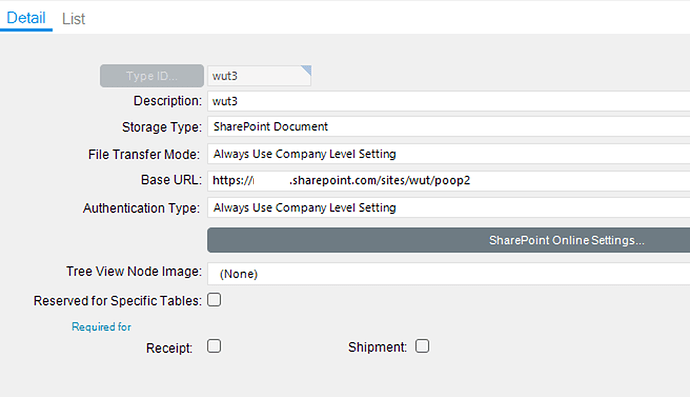The height and width of the screenshot is (397, 690).
Task: Switch to the Detail tab
Action: click(x=26, y=18)
